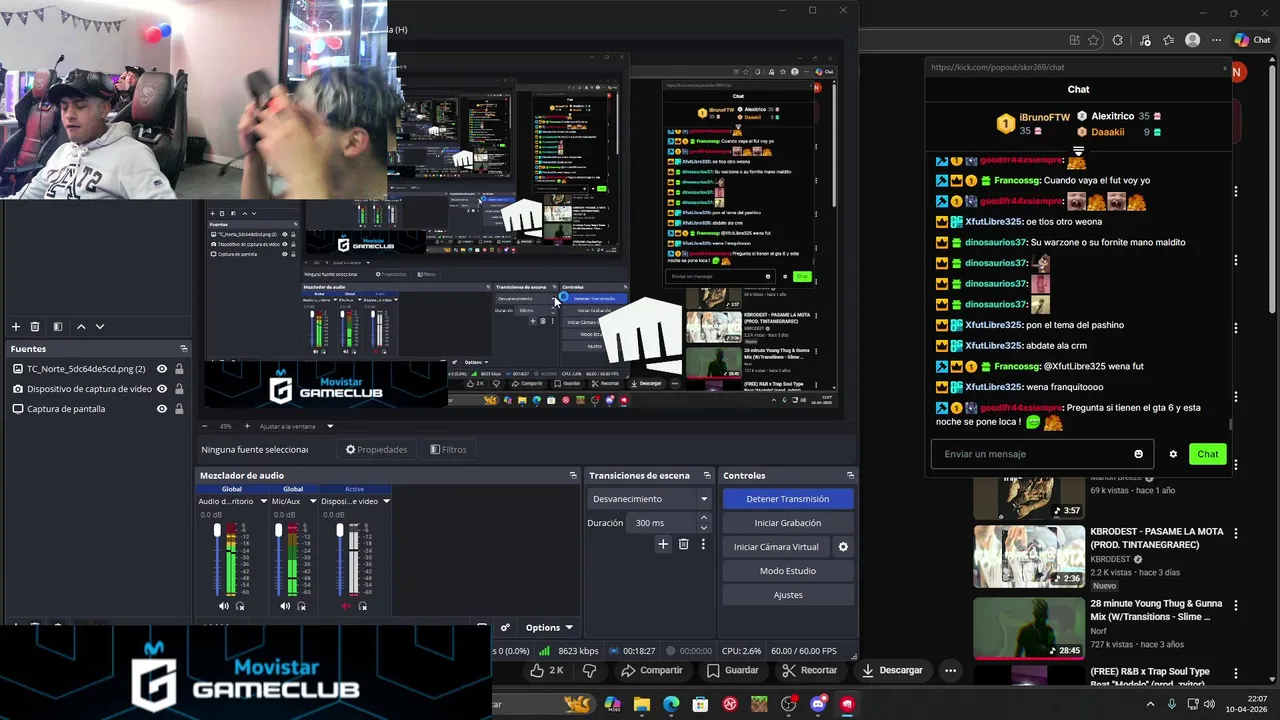Image resolution: width=1280 pixels, height=720 pixels.
Task: Open more actions ellipsis next to Descargar
Action: (x=950, y=670)
